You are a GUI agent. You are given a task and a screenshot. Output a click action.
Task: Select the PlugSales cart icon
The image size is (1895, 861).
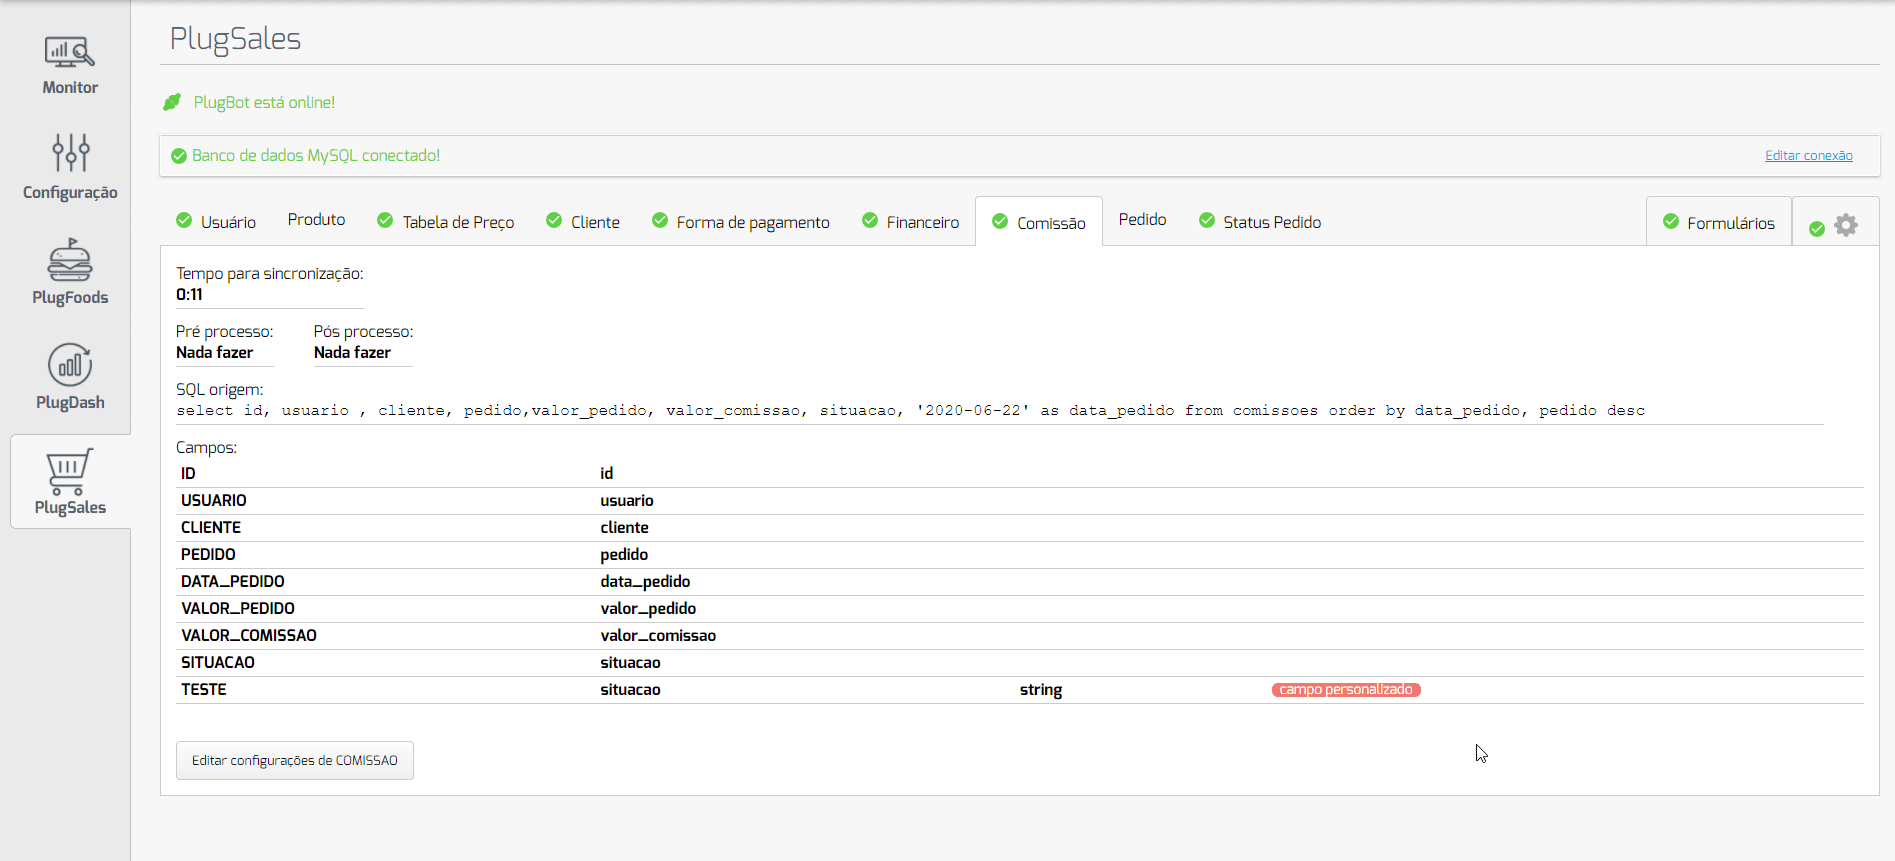pos(69,471)
